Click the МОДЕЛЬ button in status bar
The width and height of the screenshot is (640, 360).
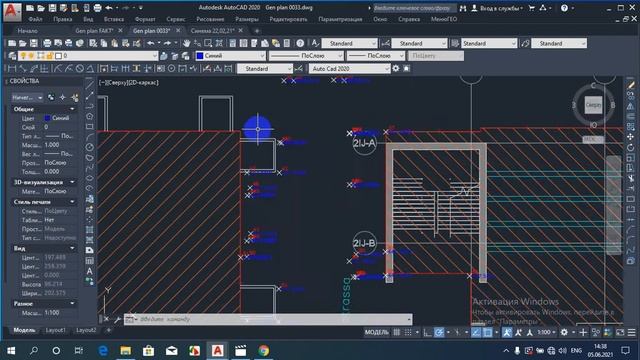[x=376, y=332]
